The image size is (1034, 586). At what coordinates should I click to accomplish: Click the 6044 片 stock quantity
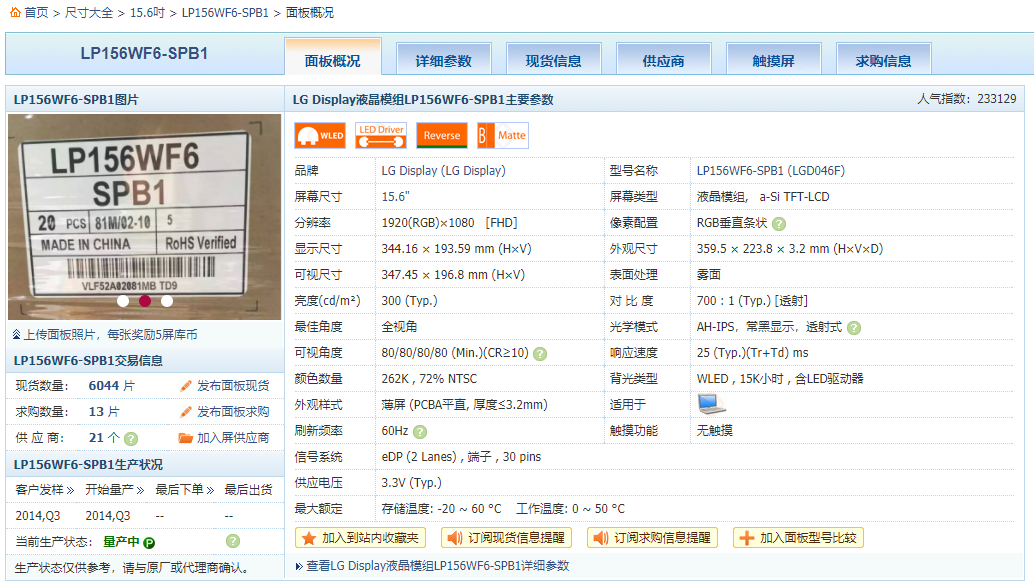111,386
